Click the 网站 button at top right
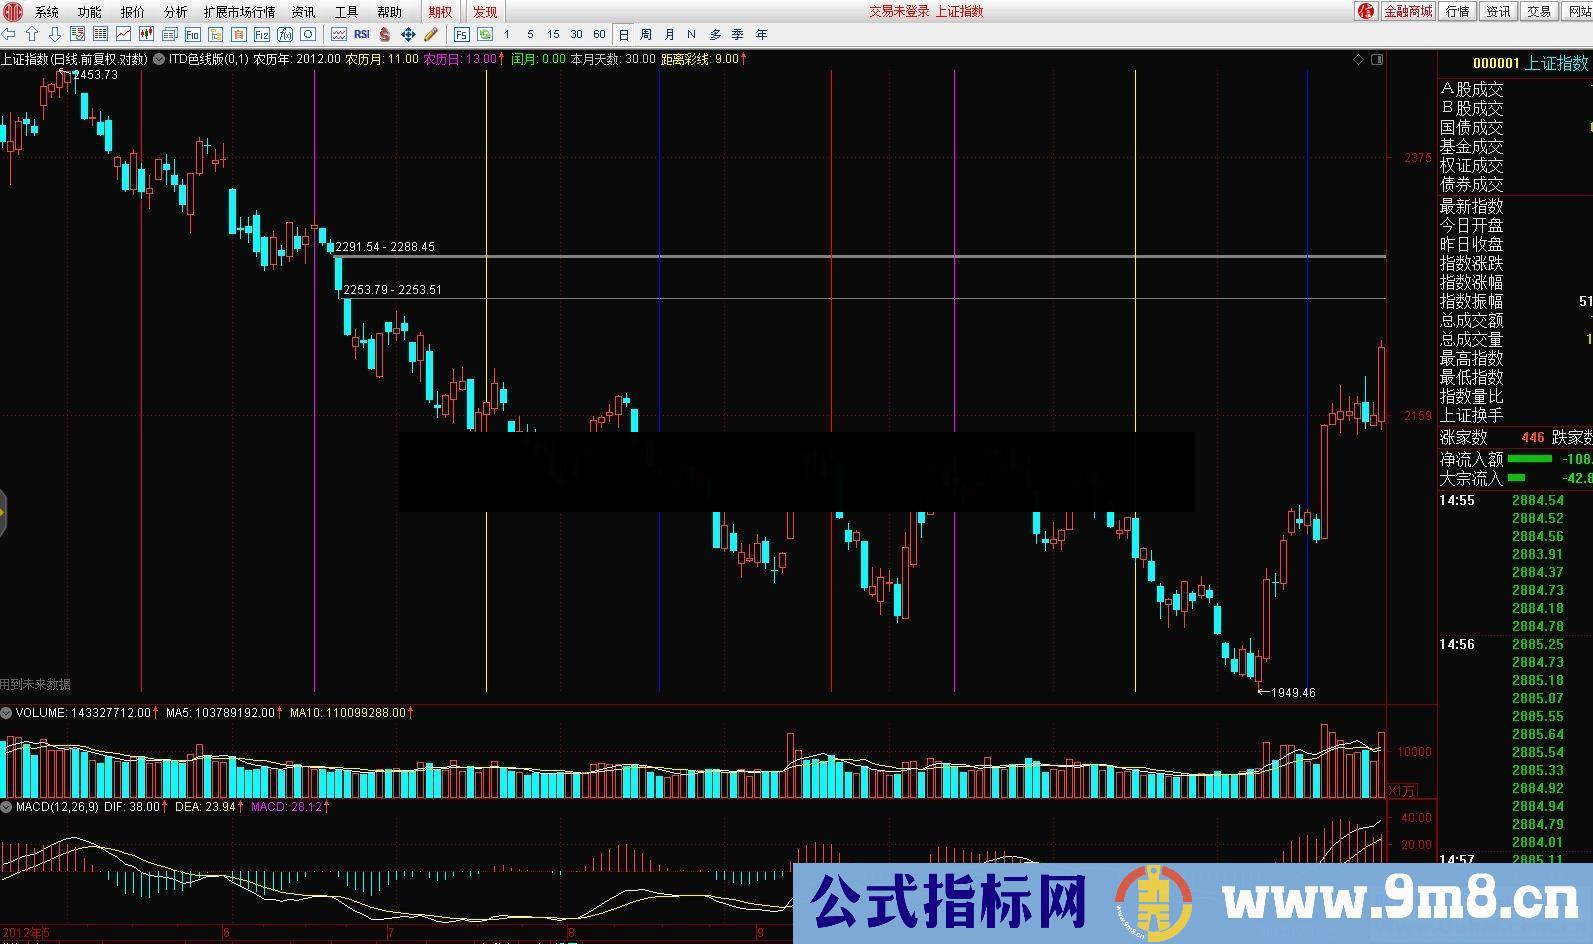The height and width of the screenshot is (944, 1593). tap(1578, 11)
